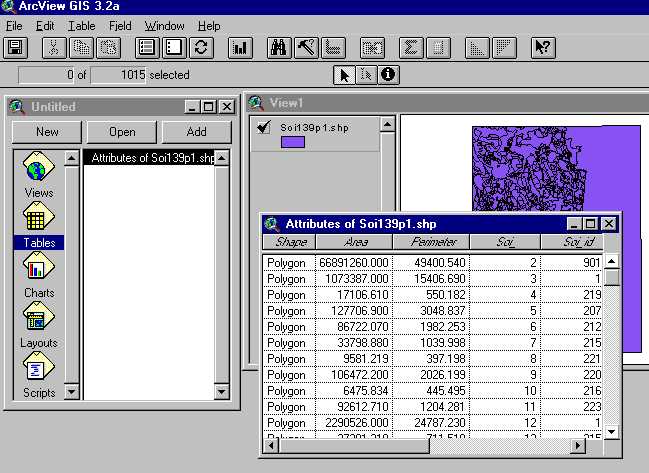Click the Soi139p1.shp purple legend swatch

[x=293, y=142]
